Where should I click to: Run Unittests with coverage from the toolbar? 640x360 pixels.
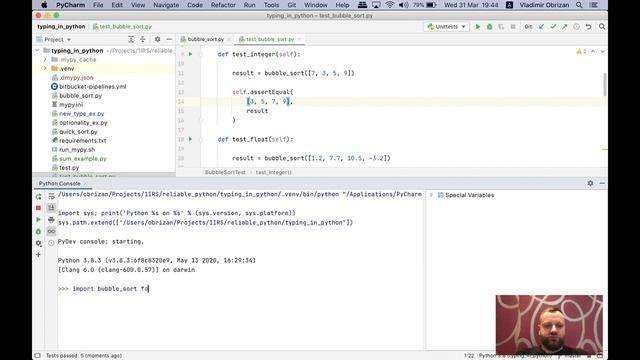coord(501,27)
